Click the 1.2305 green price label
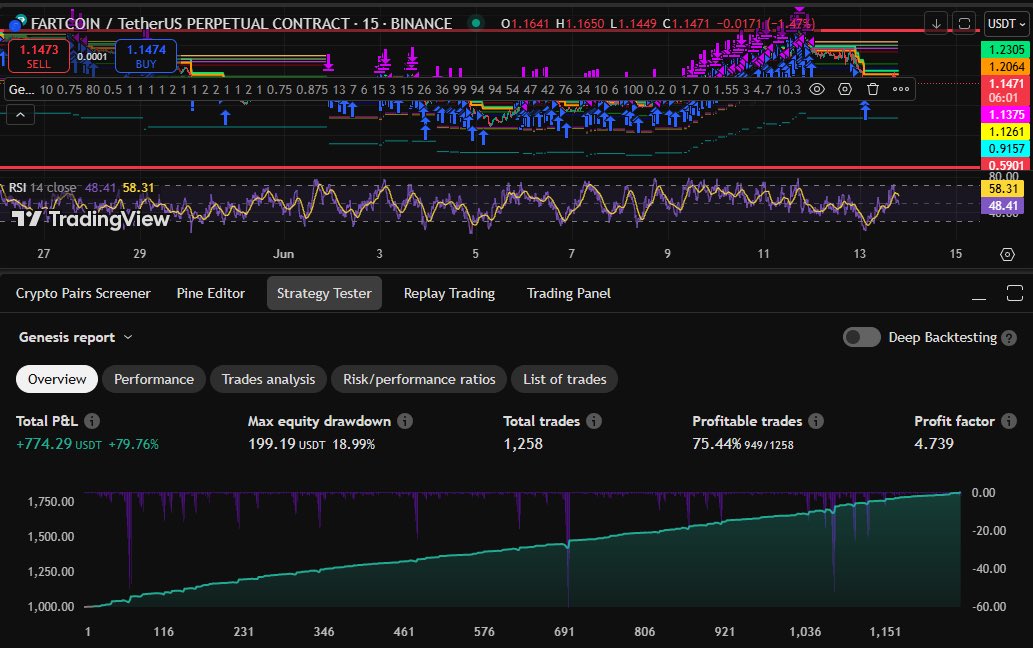This screenshot has height=648, width=1033. coord(1006,50)
